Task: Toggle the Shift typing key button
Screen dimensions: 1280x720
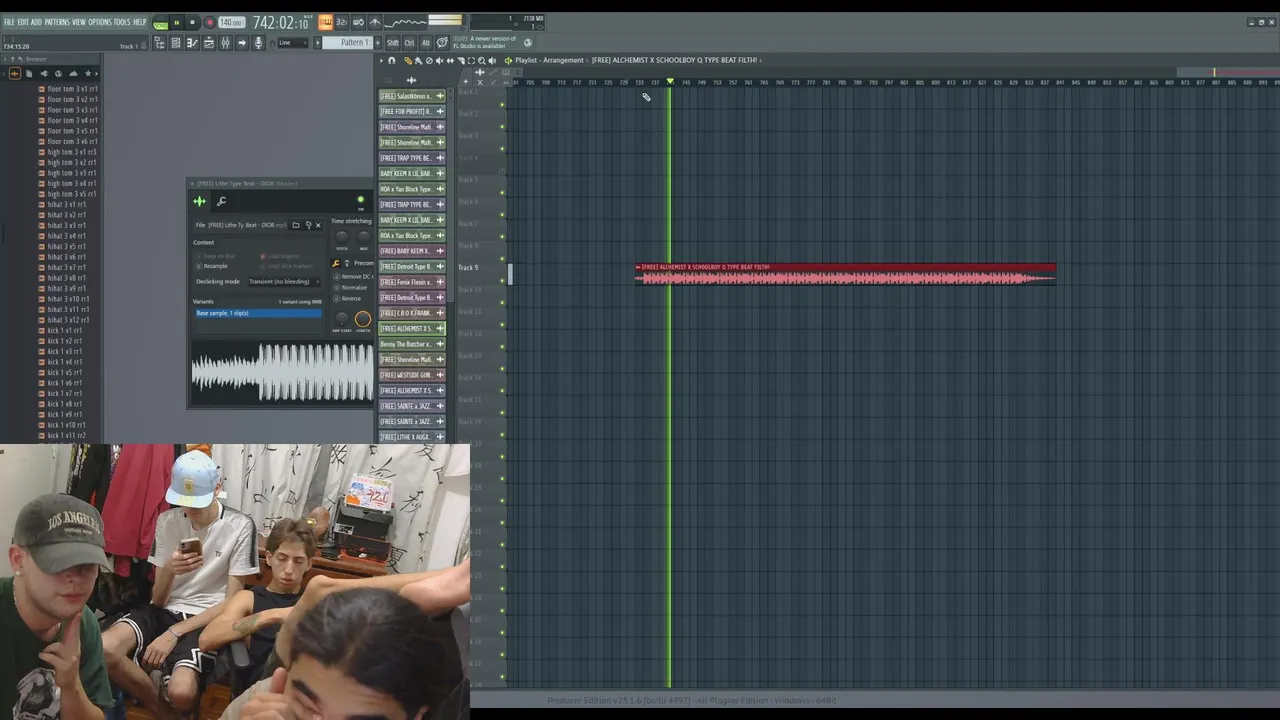Action: click(x=393, y=43)
